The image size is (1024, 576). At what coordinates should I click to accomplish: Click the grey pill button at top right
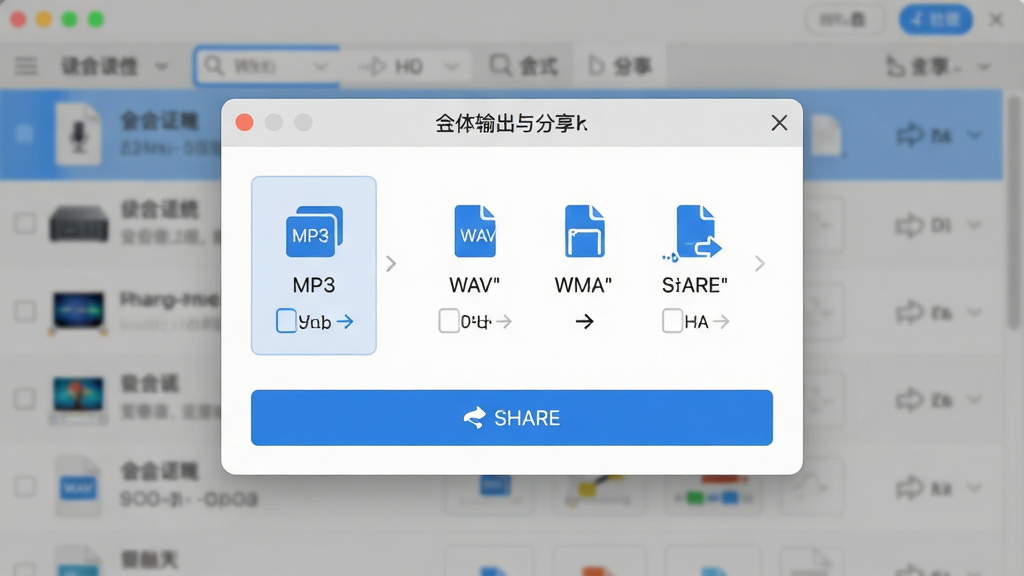pos(843,20)
